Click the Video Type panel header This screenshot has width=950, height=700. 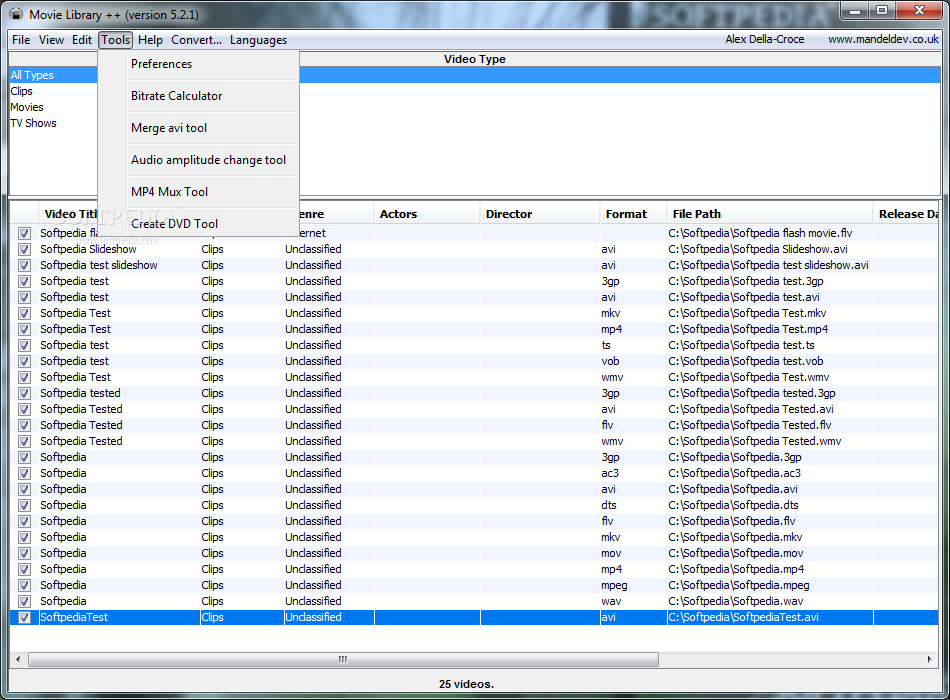point(474,59)
